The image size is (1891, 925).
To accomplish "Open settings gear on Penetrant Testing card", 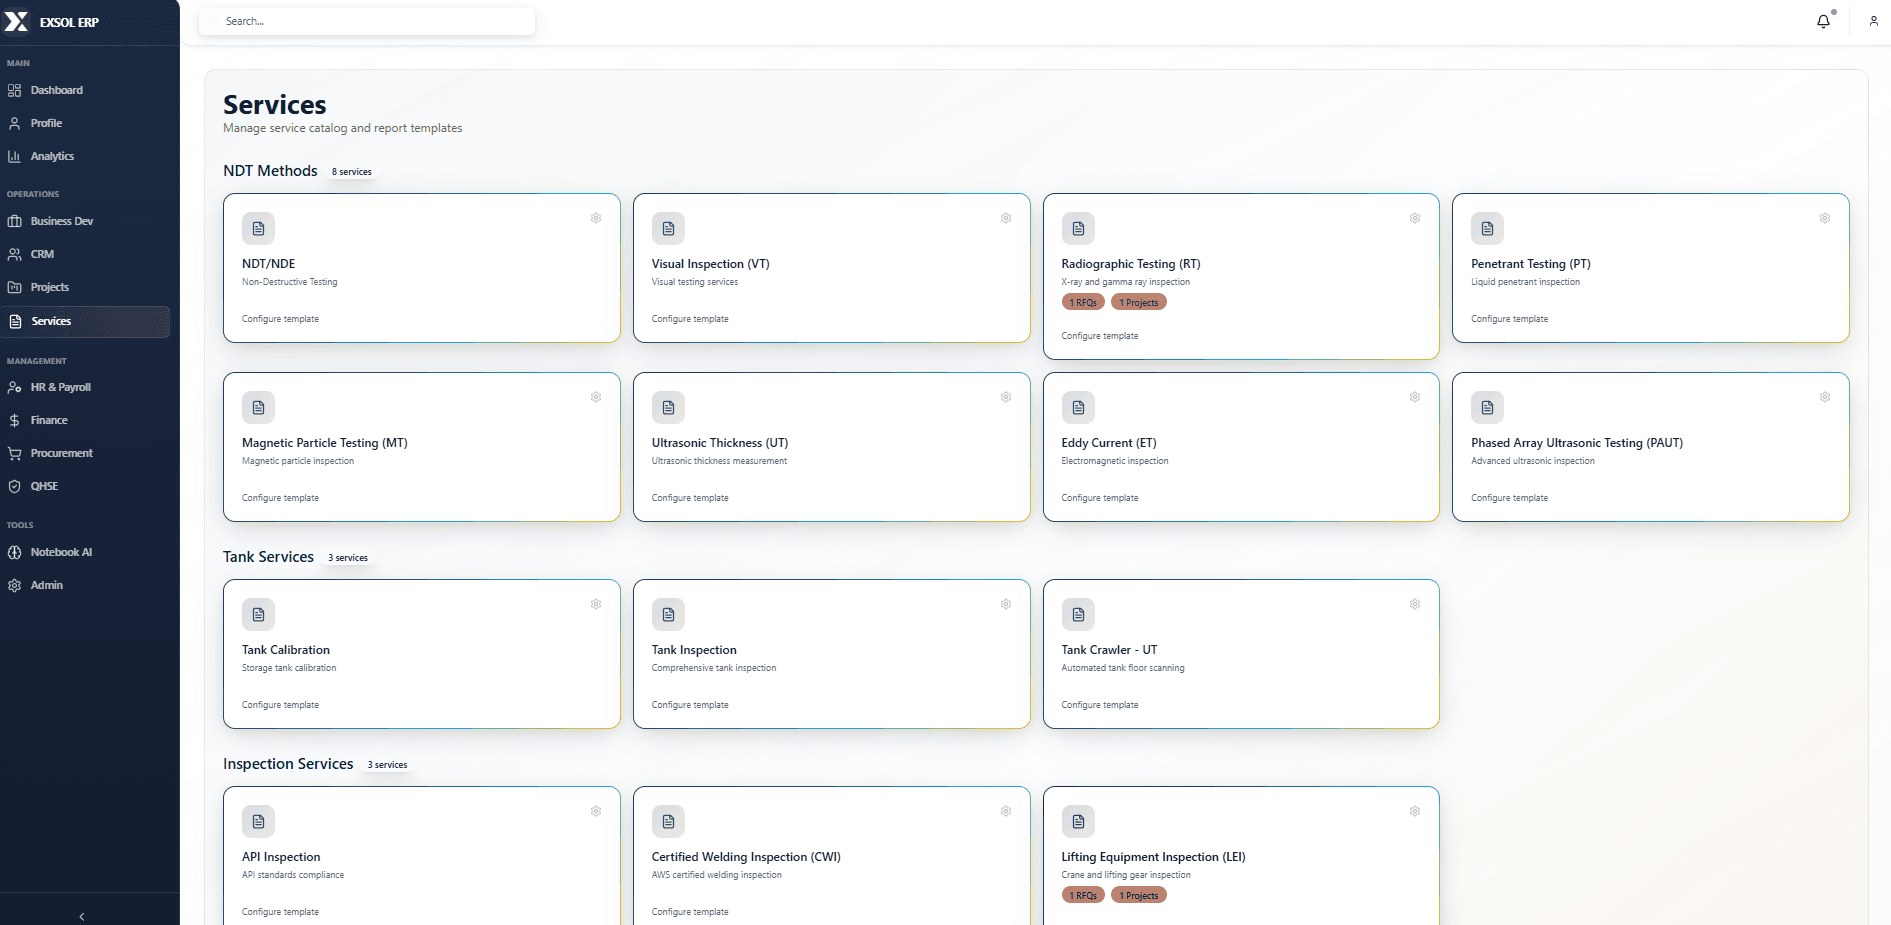I will coord(1825,218).
